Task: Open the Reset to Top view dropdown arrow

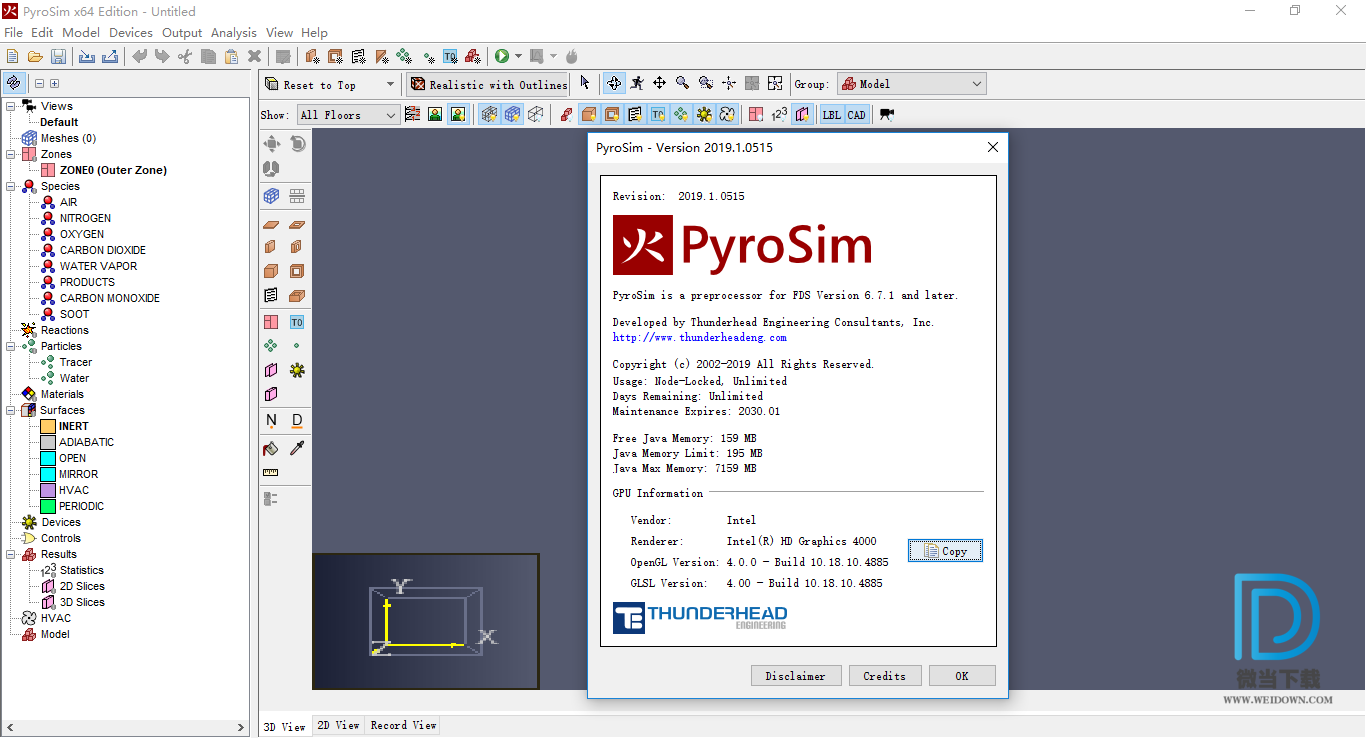Action: pos(390,85)
